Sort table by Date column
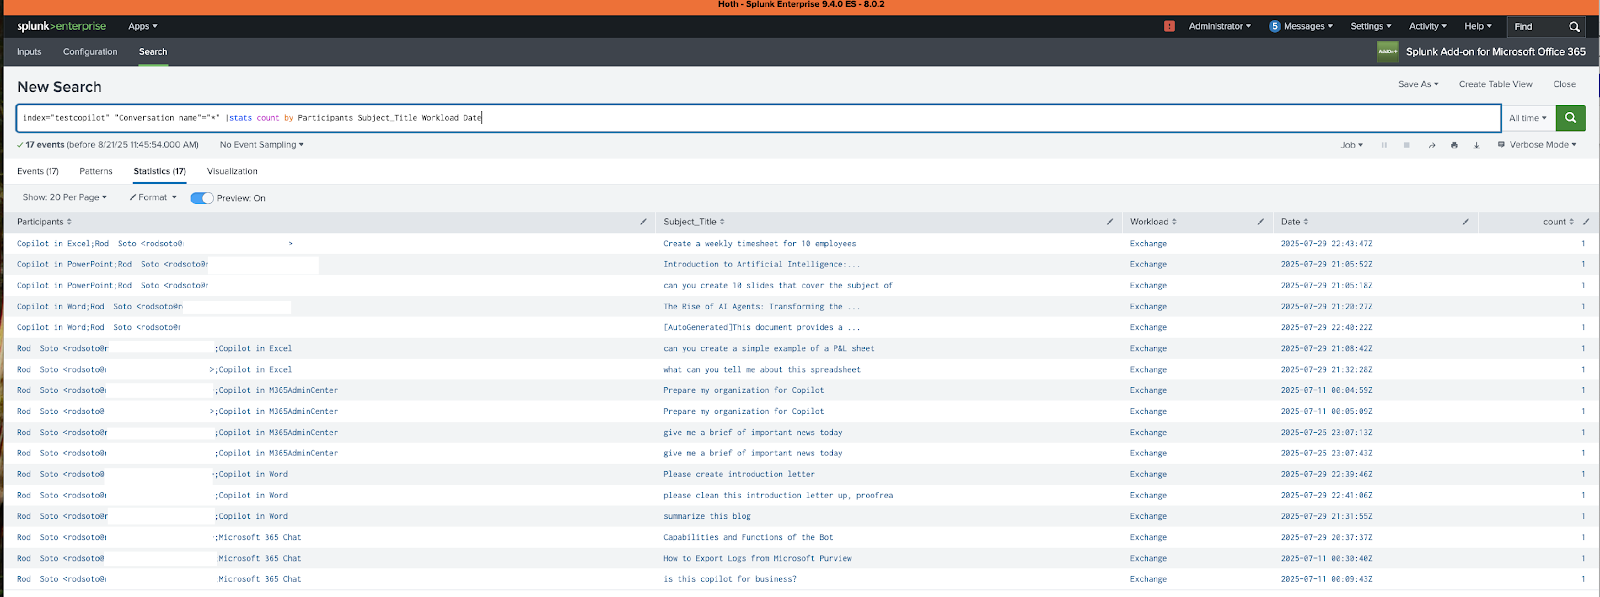 pyautogui.click(x=1294, y=222)
